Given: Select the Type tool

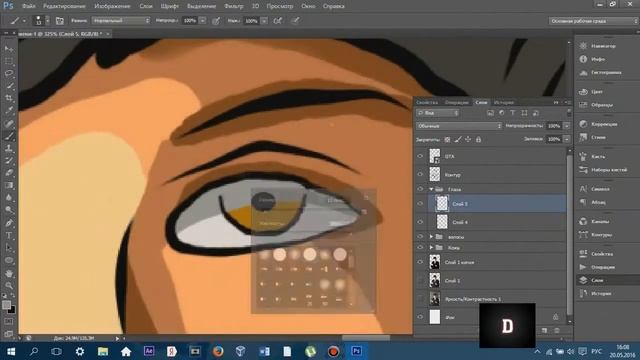Looking at the screenshot, I should pyautogui.click(x=9, y=236).
